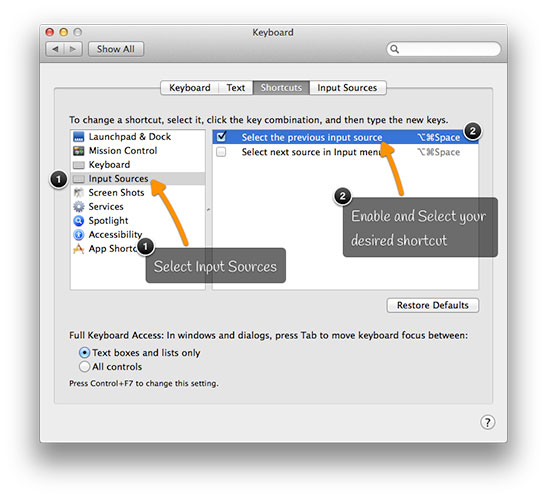The image size is (547, 498).
Task: Choose the All controls radio option
Action: [84, 367]
